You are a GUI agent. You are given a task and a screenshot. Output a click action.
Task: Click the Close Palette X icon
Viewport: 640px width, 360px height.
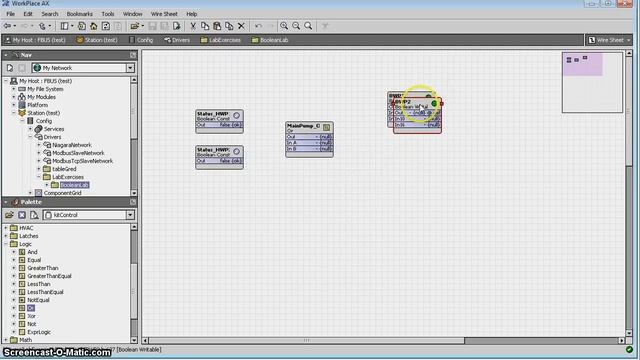(22, 215)
